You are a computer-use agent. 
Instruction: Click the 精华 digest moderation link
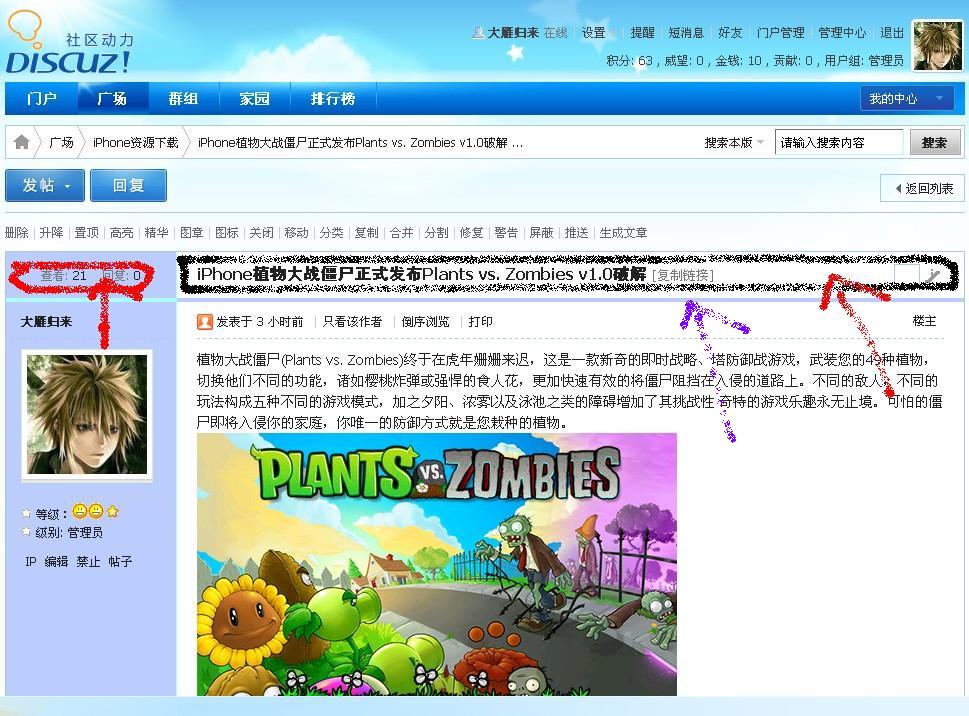[x=156, y=232]
